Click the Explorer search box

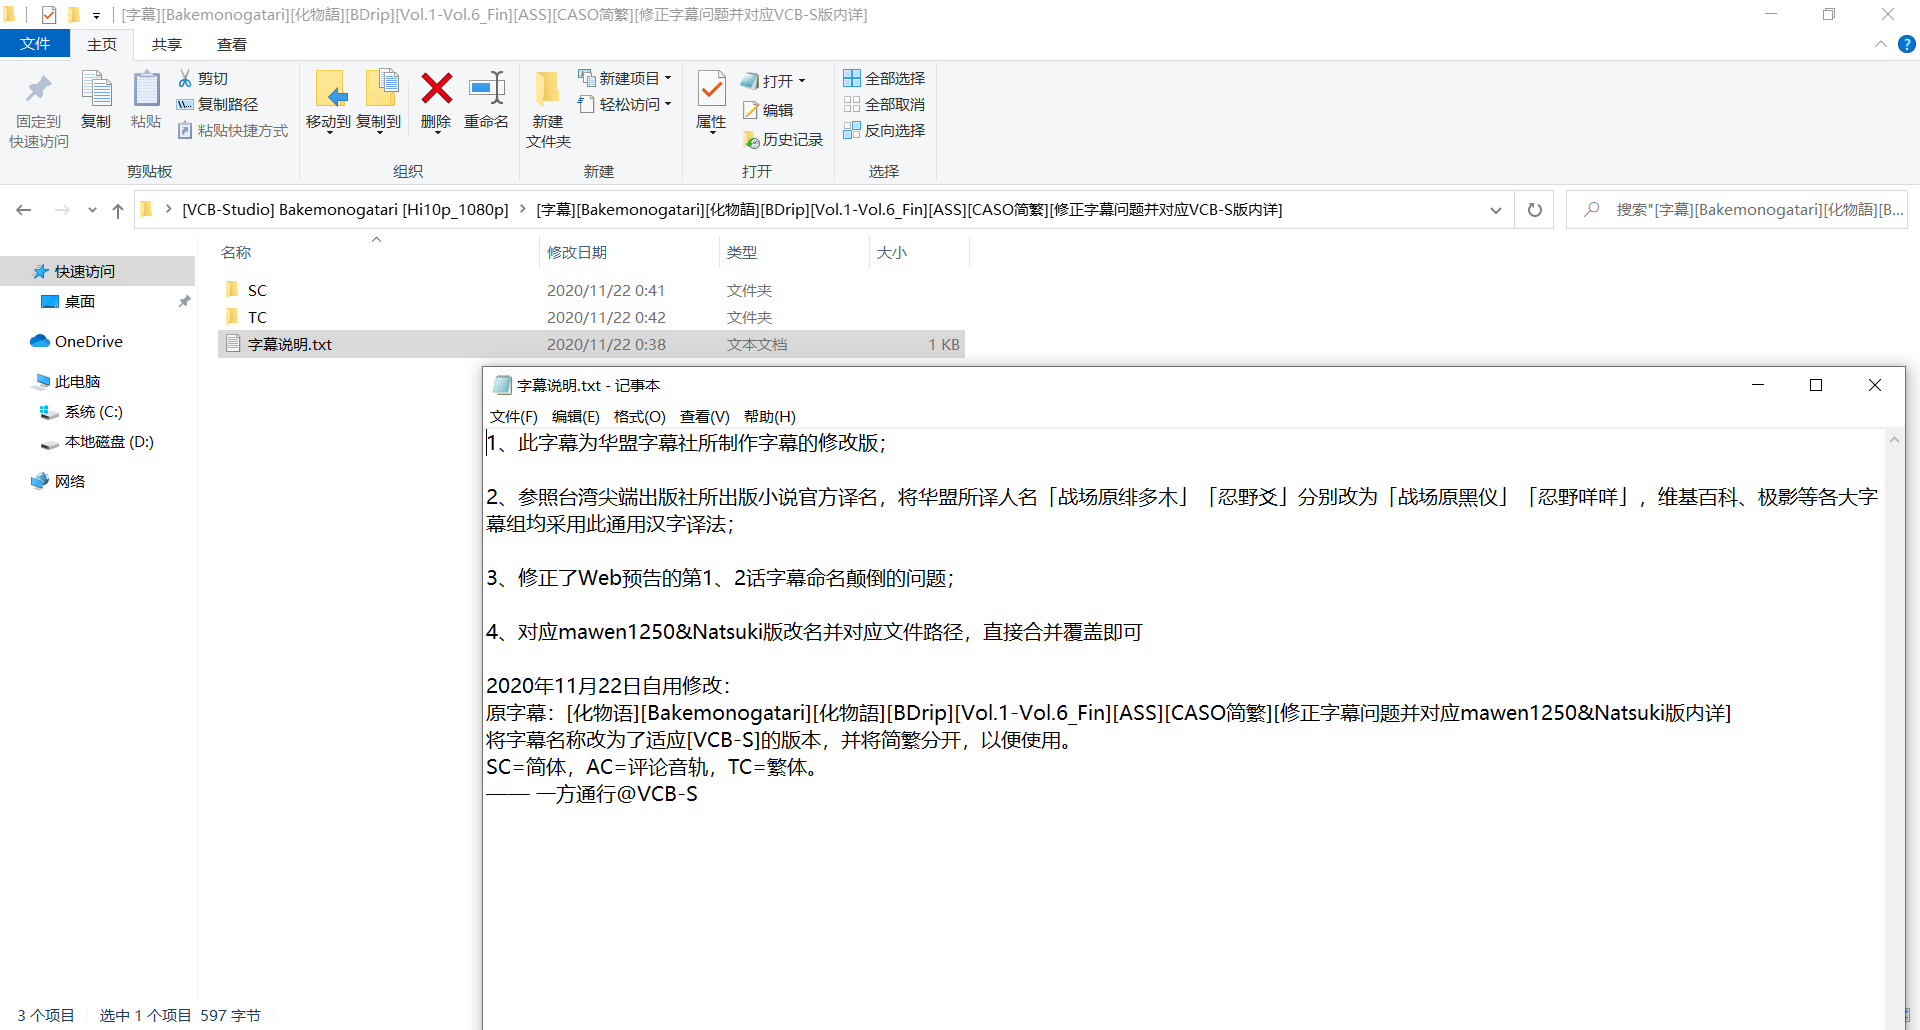(x=1737, y=210)
